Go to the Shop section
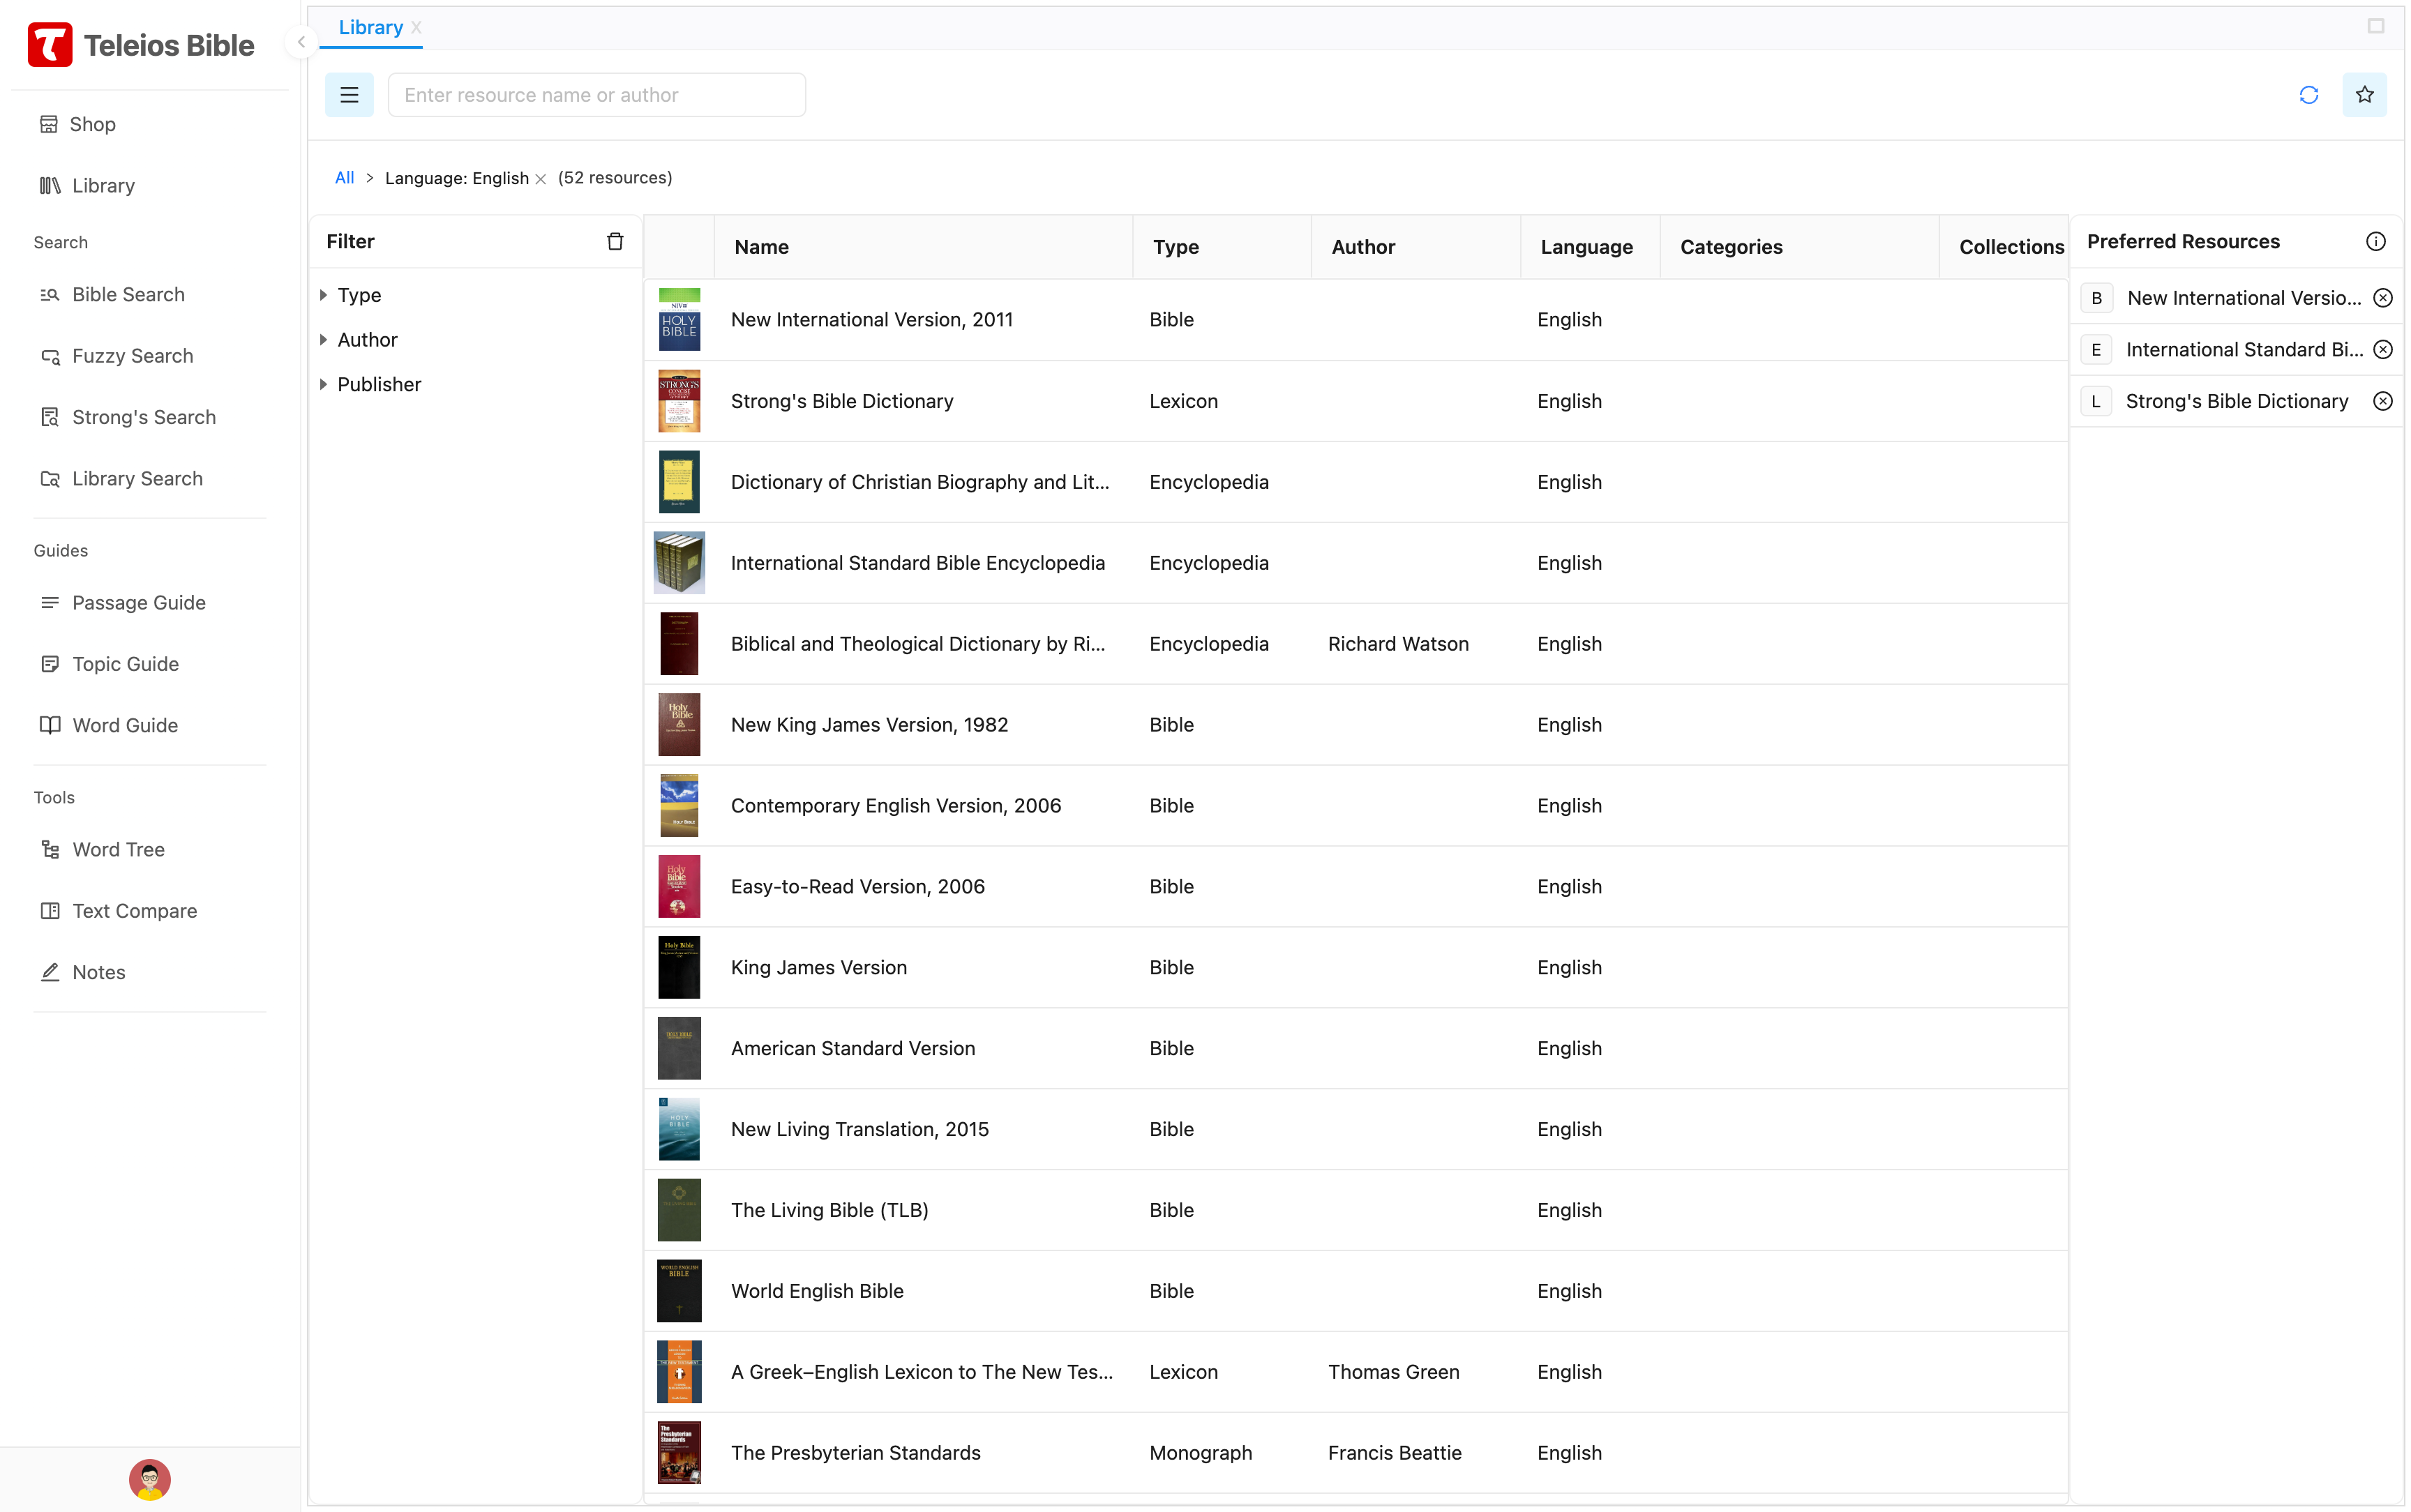 pos(92,124)
